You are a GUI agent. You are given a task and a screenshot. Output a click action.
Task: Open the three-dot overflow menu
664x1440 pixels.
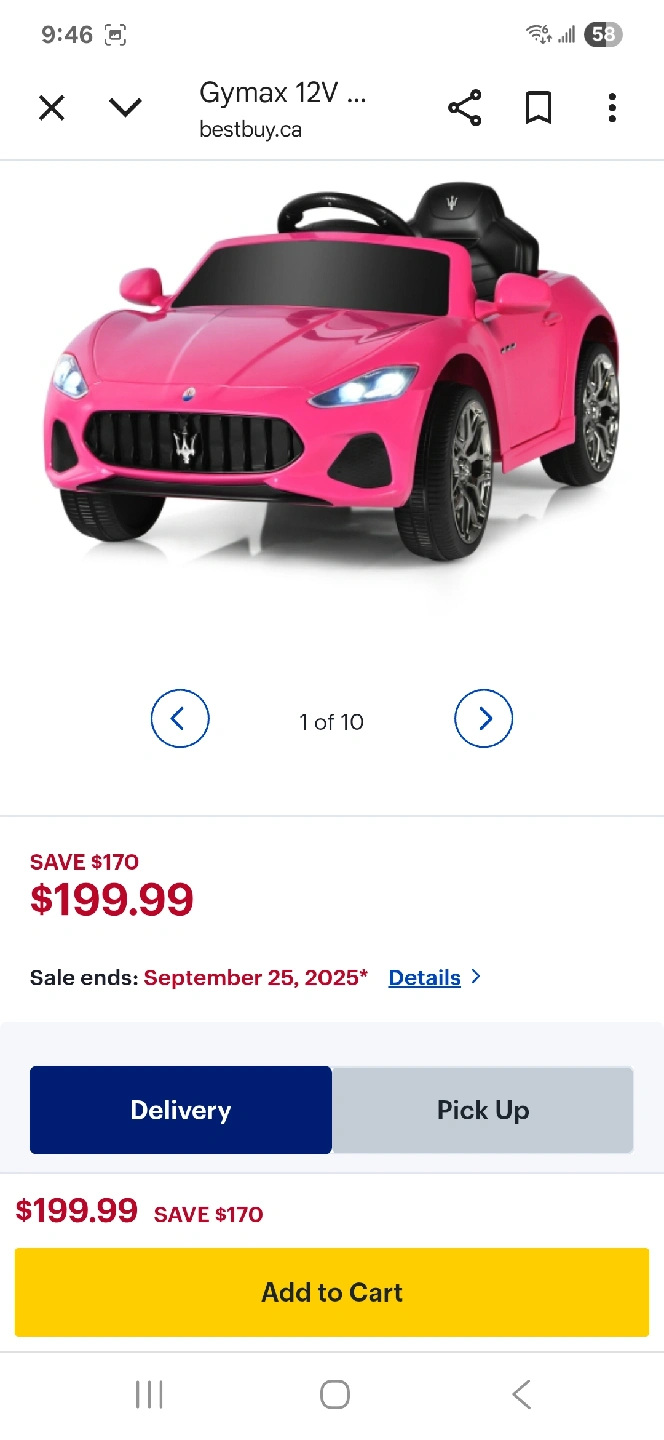click(612, 108)
